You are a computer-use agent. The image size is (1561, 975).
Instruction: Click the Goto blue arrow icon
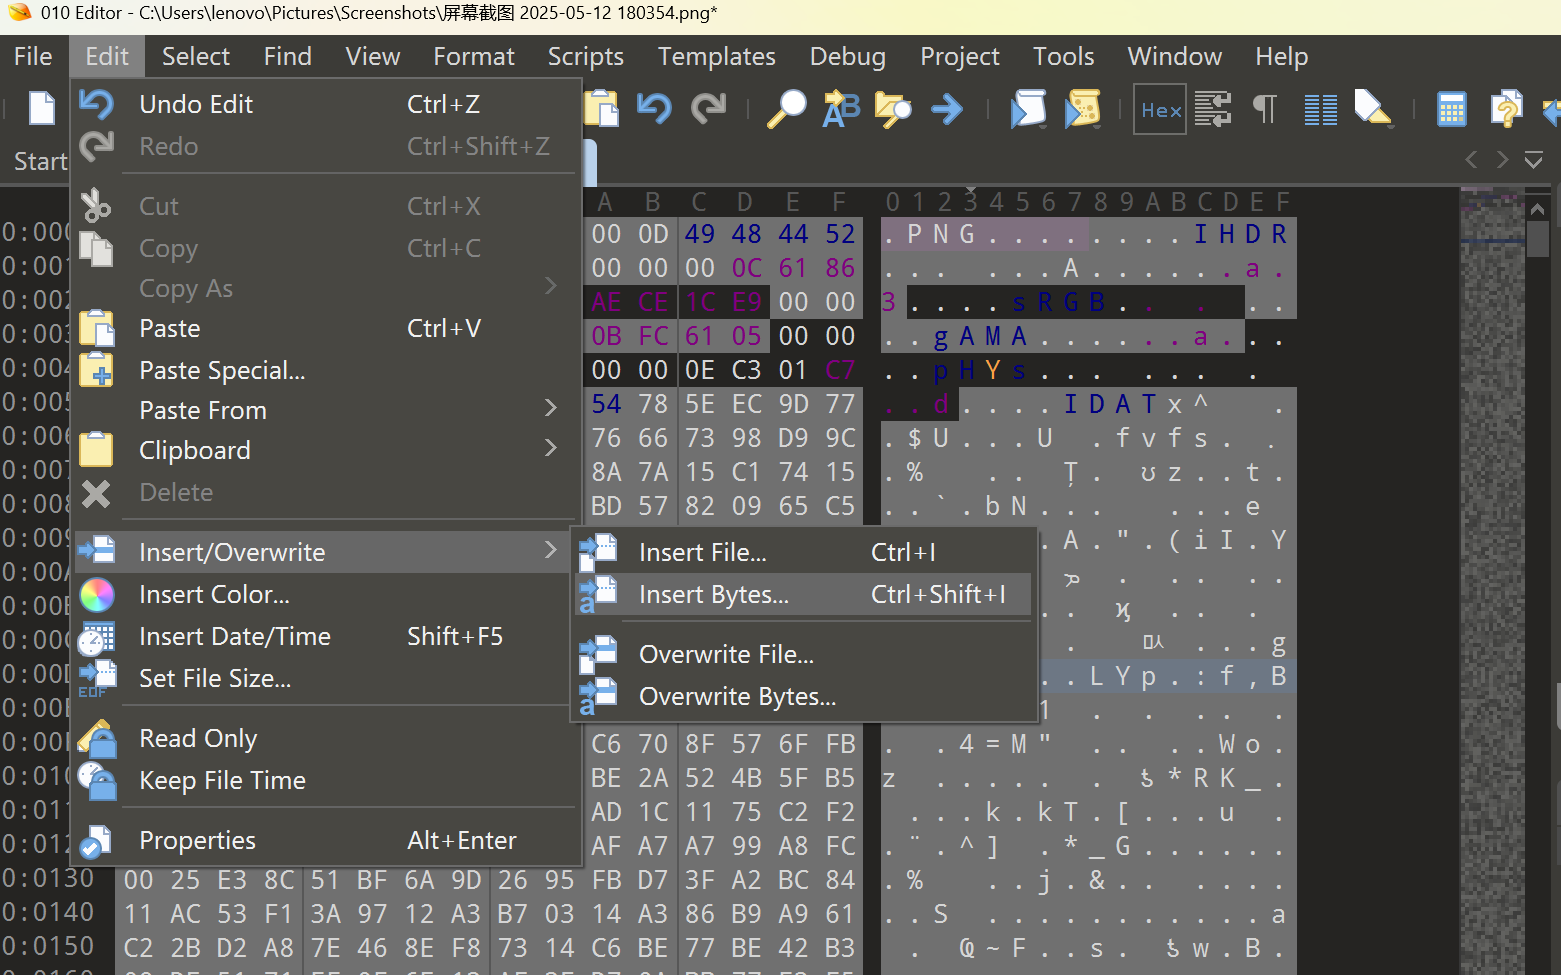click(947, 108)
